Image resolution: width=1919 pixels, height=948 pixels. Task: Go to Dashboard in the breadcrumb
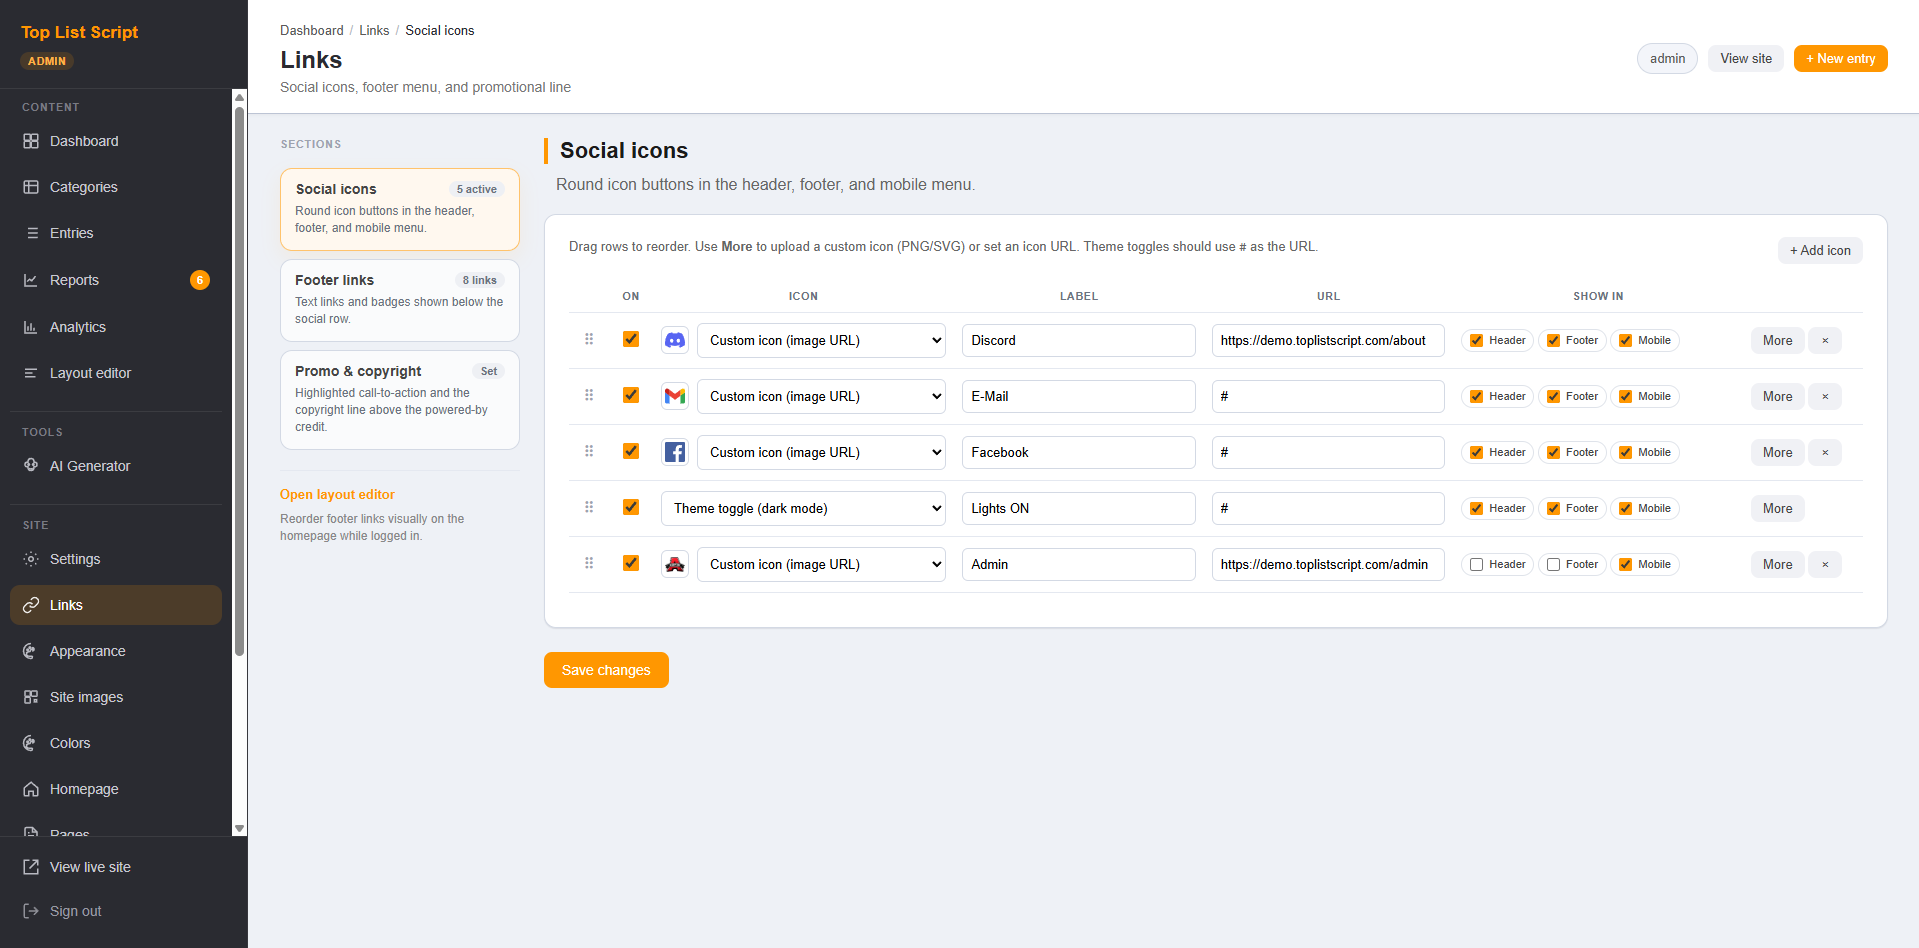(312, 31)
